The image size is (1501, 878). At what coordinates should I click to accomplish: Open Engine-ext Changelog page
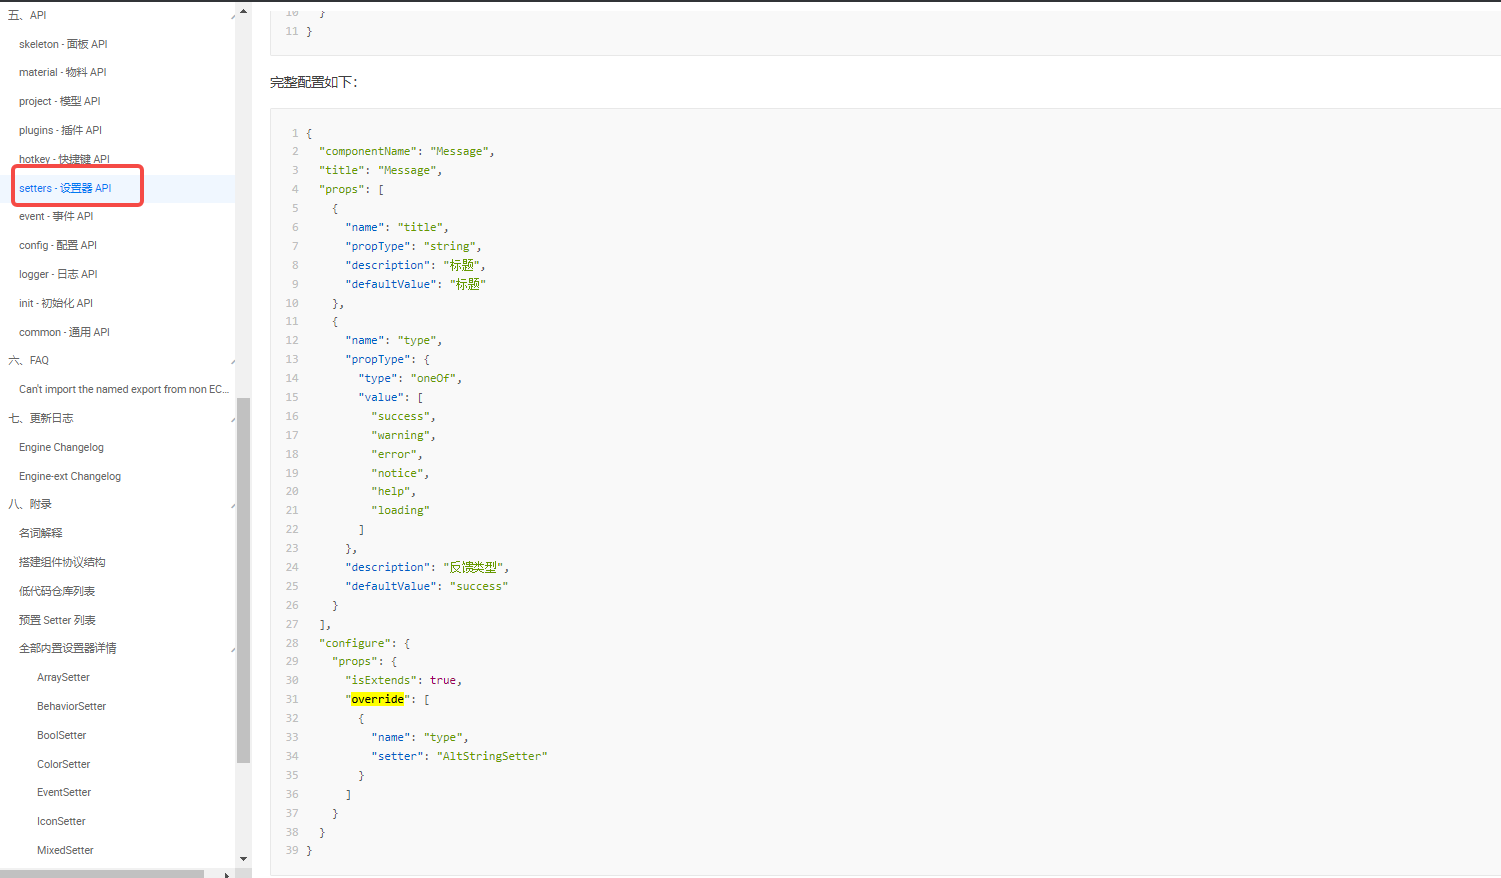[70, 476]
